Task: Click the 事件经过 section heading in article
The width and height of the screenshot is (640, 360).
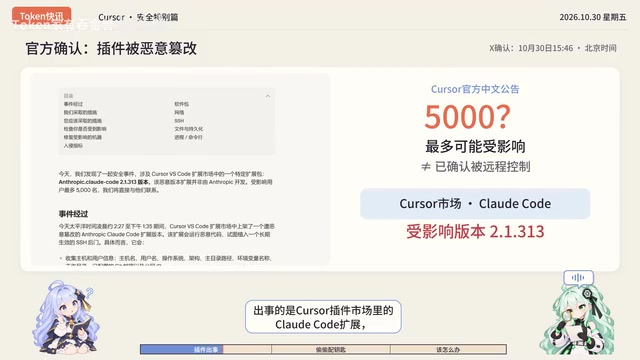Action: coord(73,214)
